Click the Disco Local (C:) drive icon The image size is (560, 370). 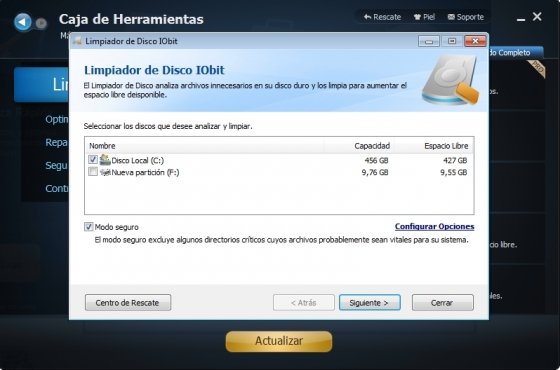(105, 160)
